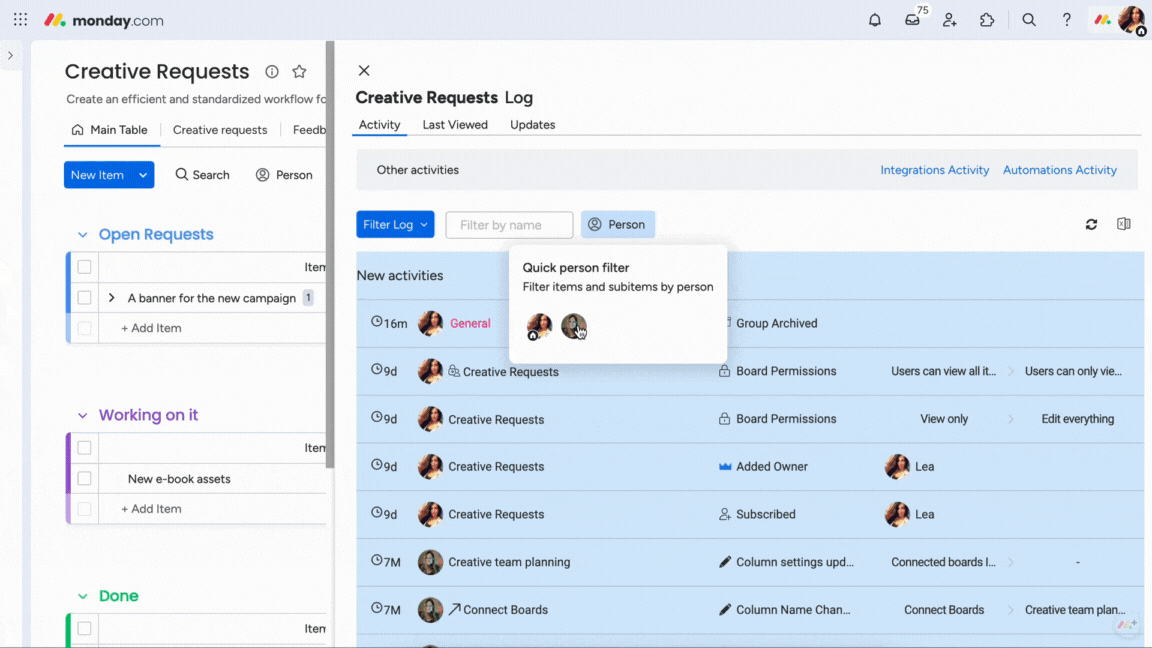Collapse the Open Requests group
1152x648 pixels.
click(82, 234)
